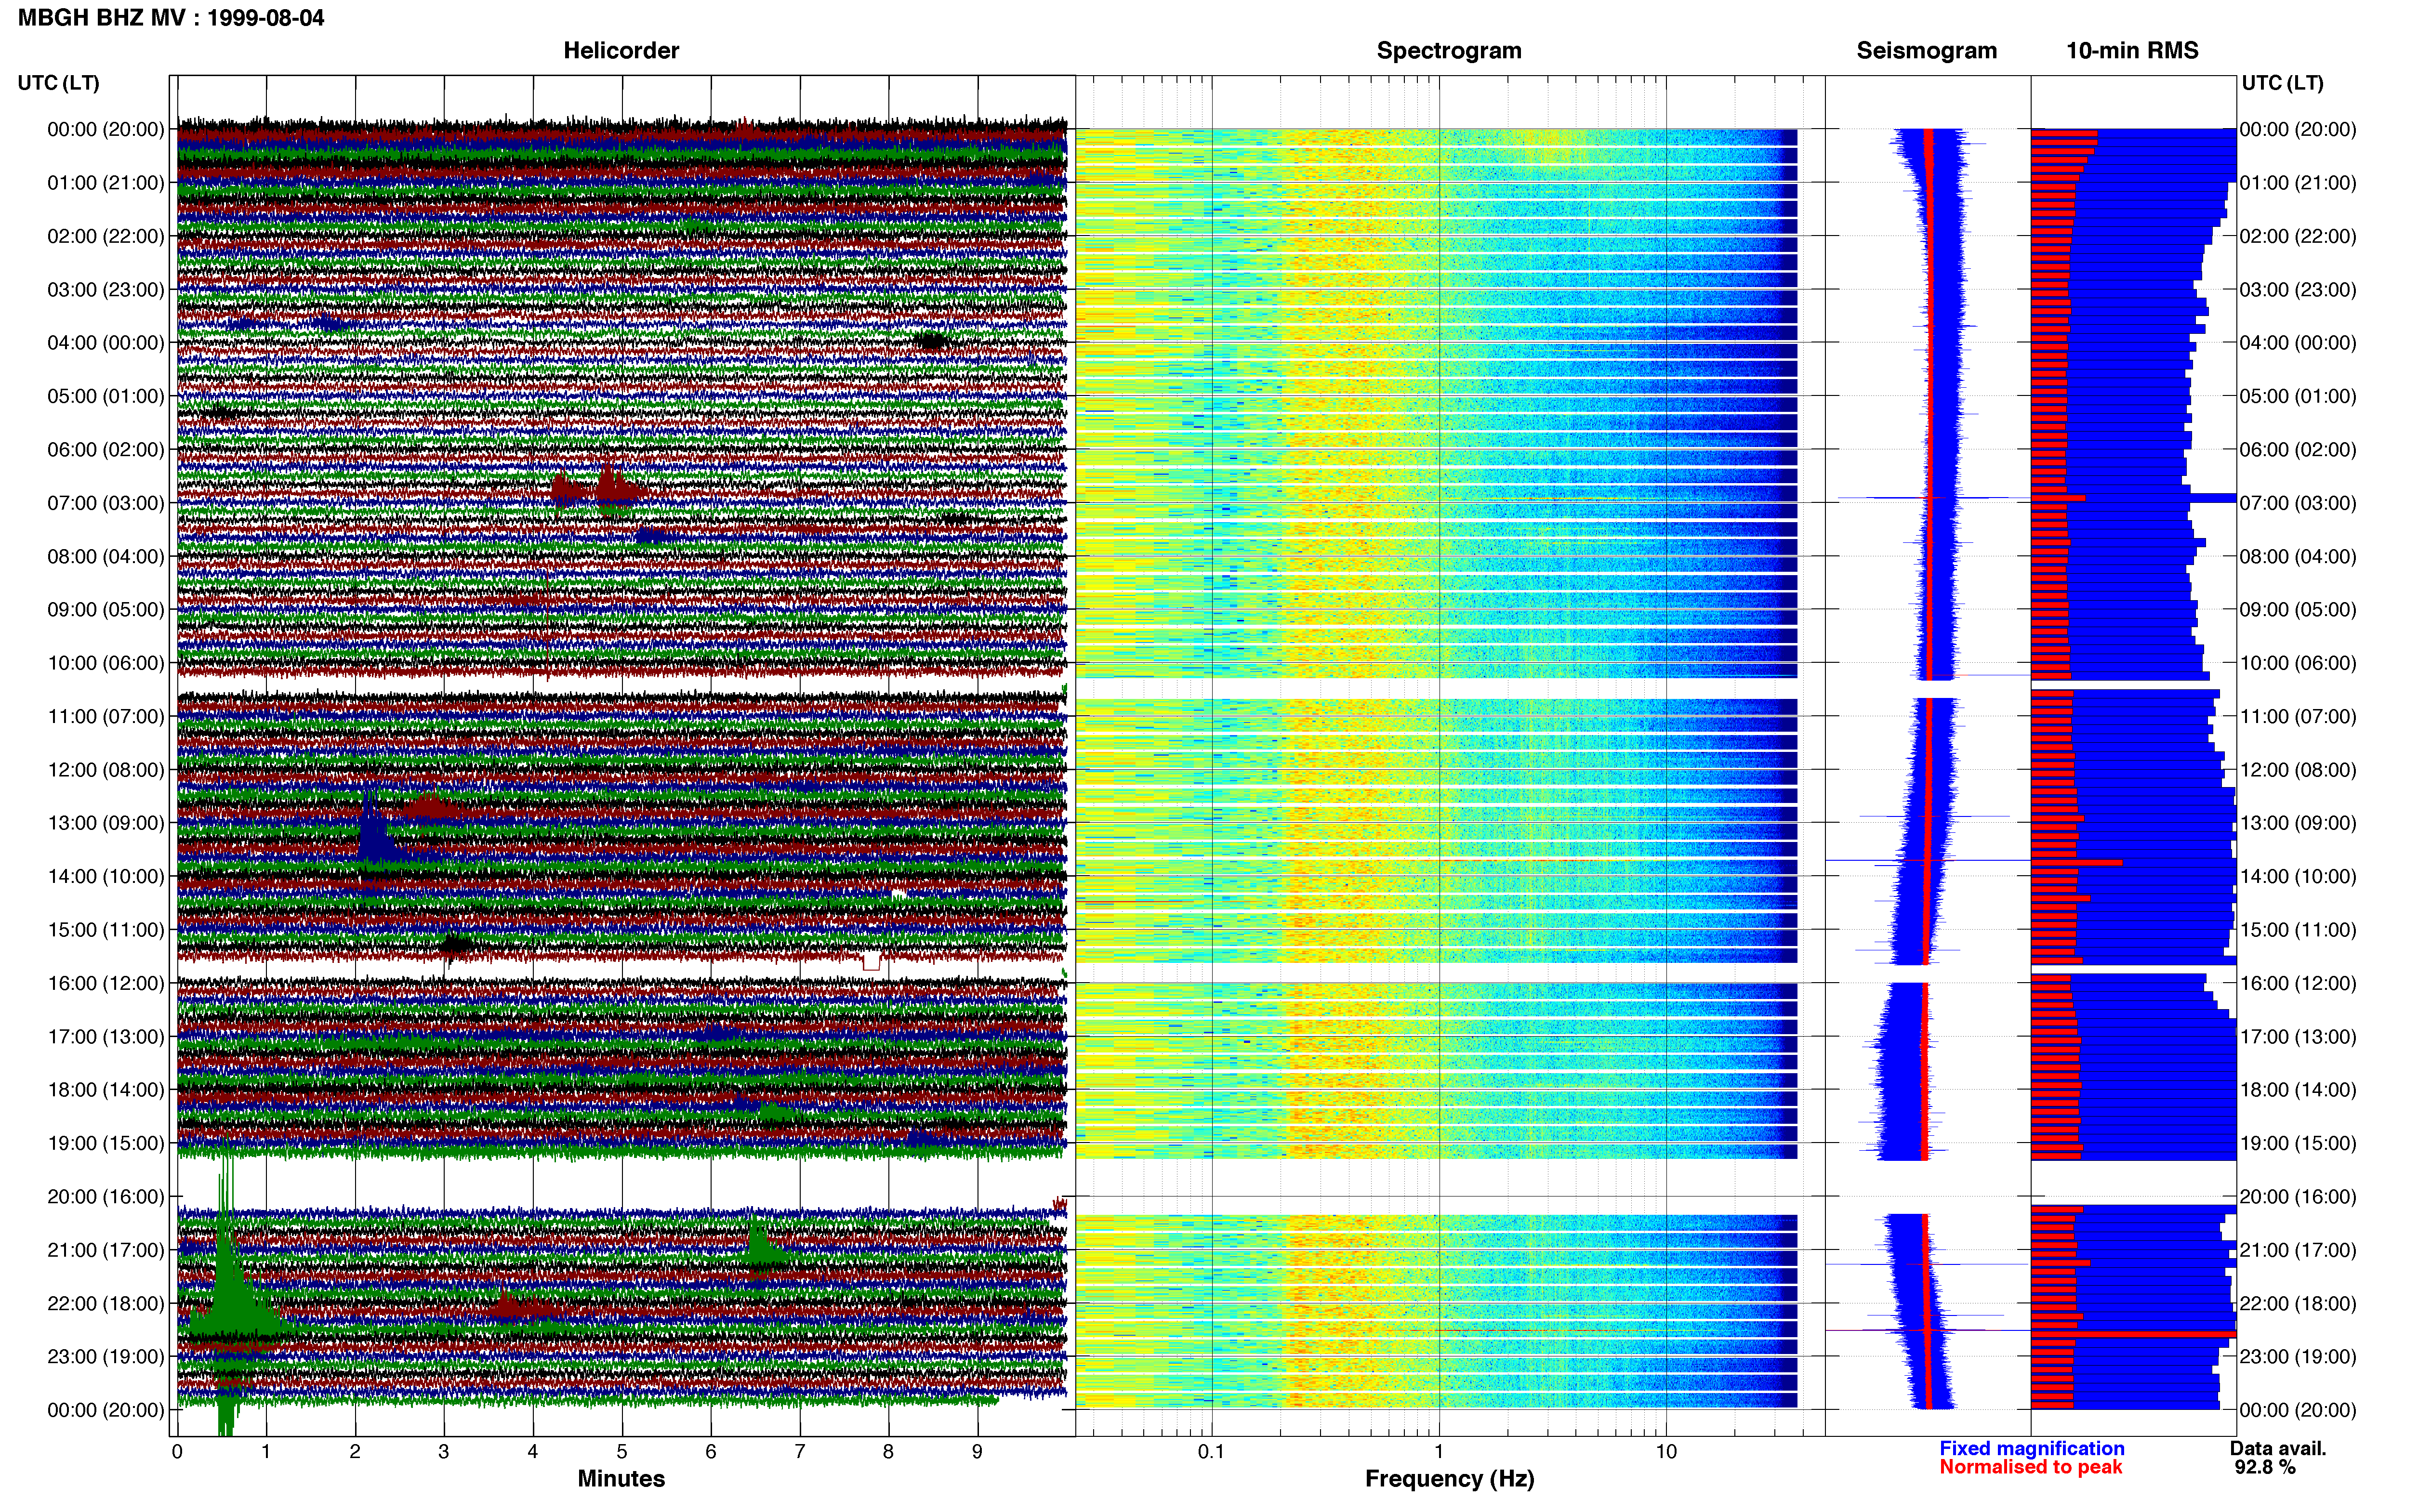Click RMS-side time label 13:00 (09:00)

(x=2298, y=822)
